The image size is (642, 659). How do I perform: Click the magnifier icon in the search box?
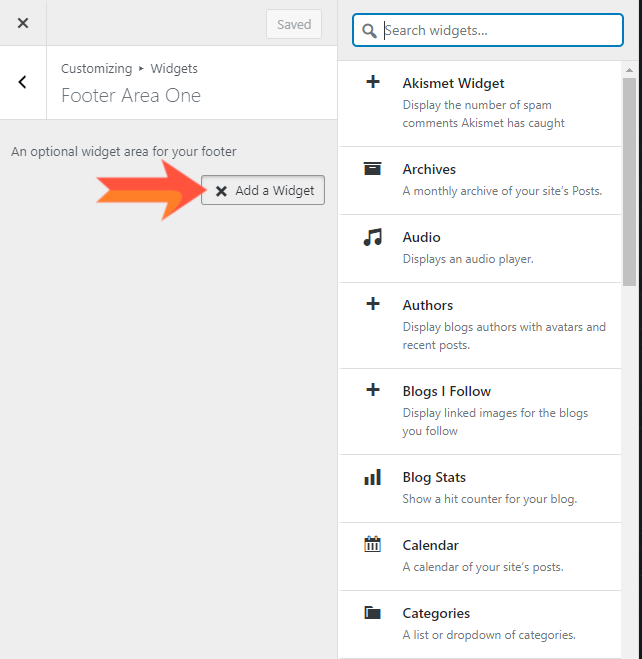click(x=369, y=31)
